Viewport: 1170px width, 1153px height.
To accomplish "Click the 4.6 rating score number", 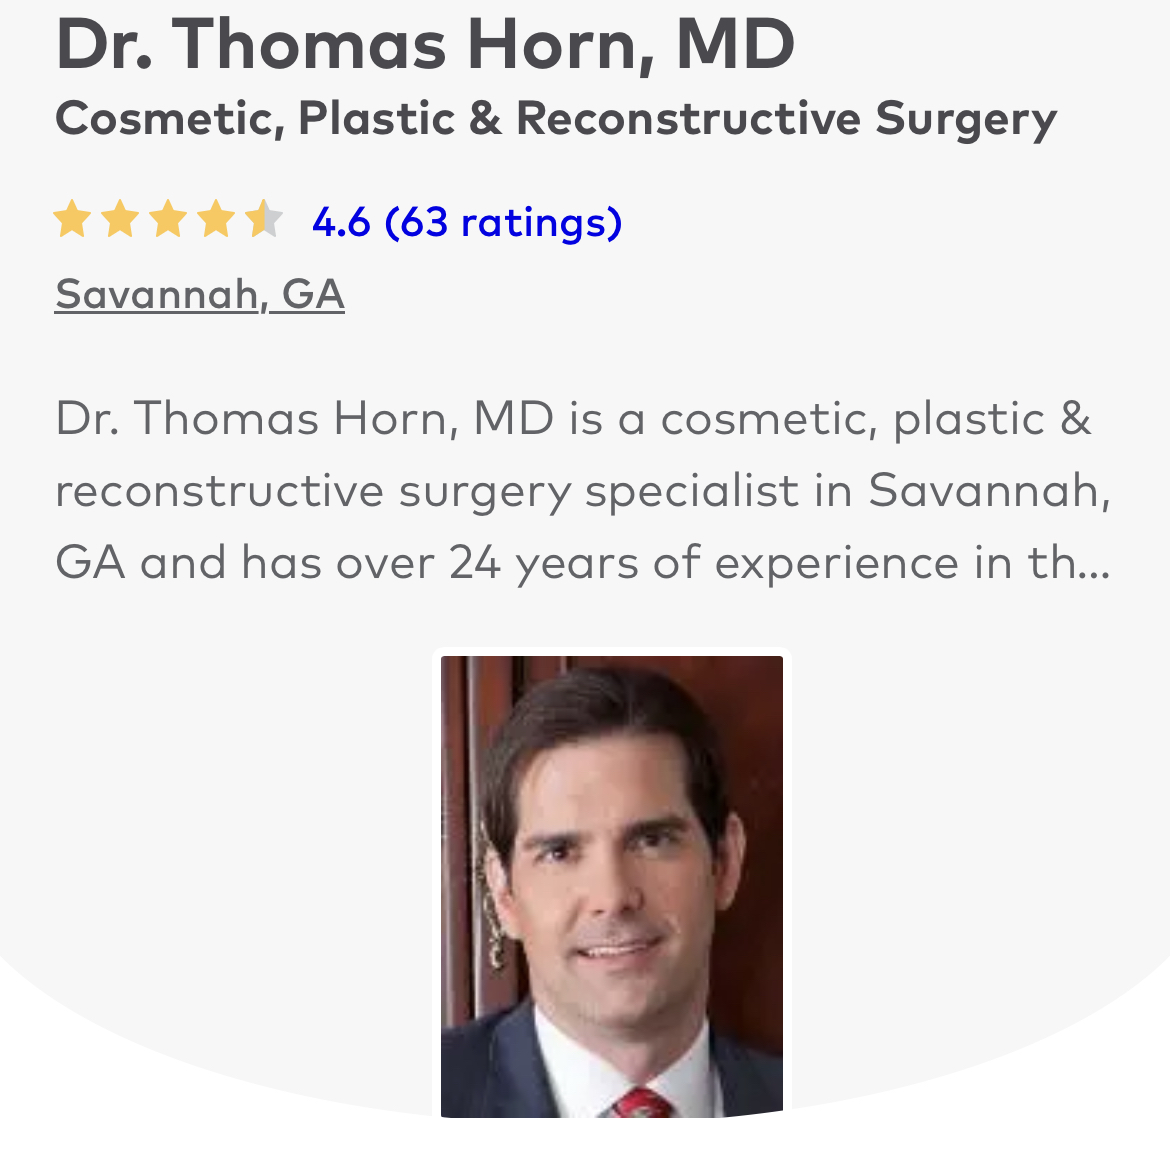I will point(341,221).
